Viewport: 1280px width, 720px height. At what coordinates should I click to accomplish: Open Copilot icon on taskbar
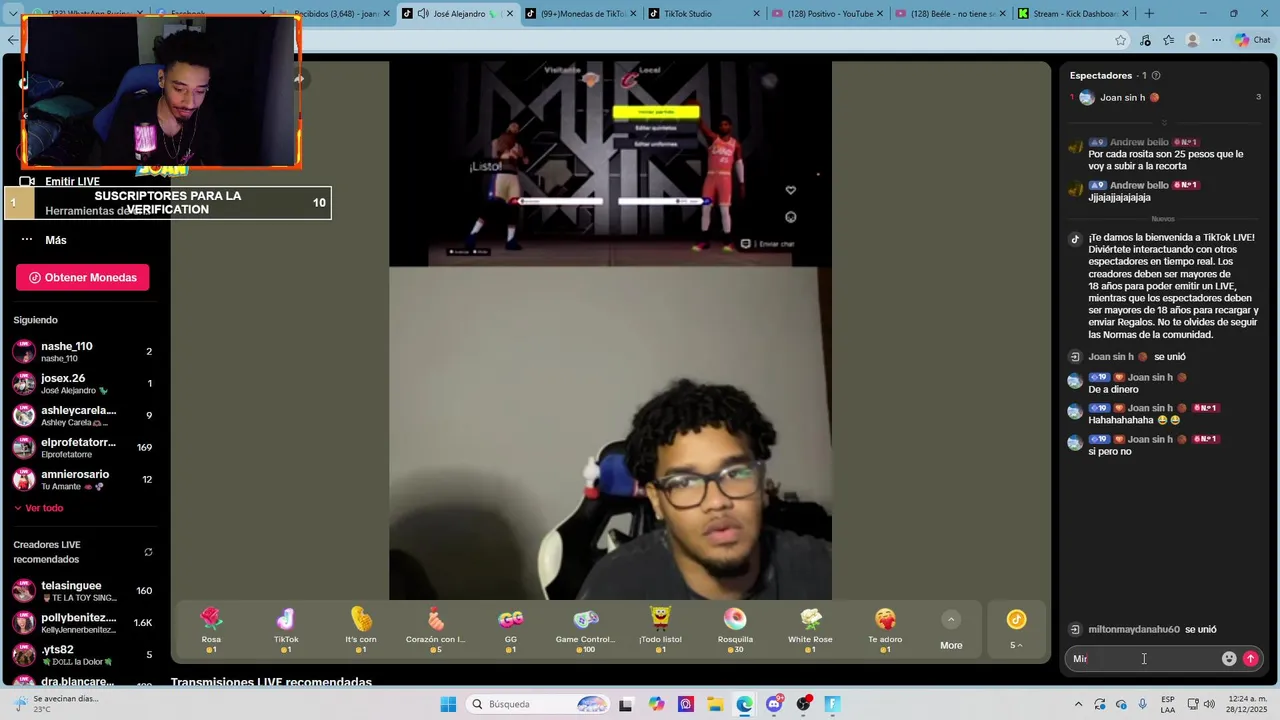pos(656,704)
